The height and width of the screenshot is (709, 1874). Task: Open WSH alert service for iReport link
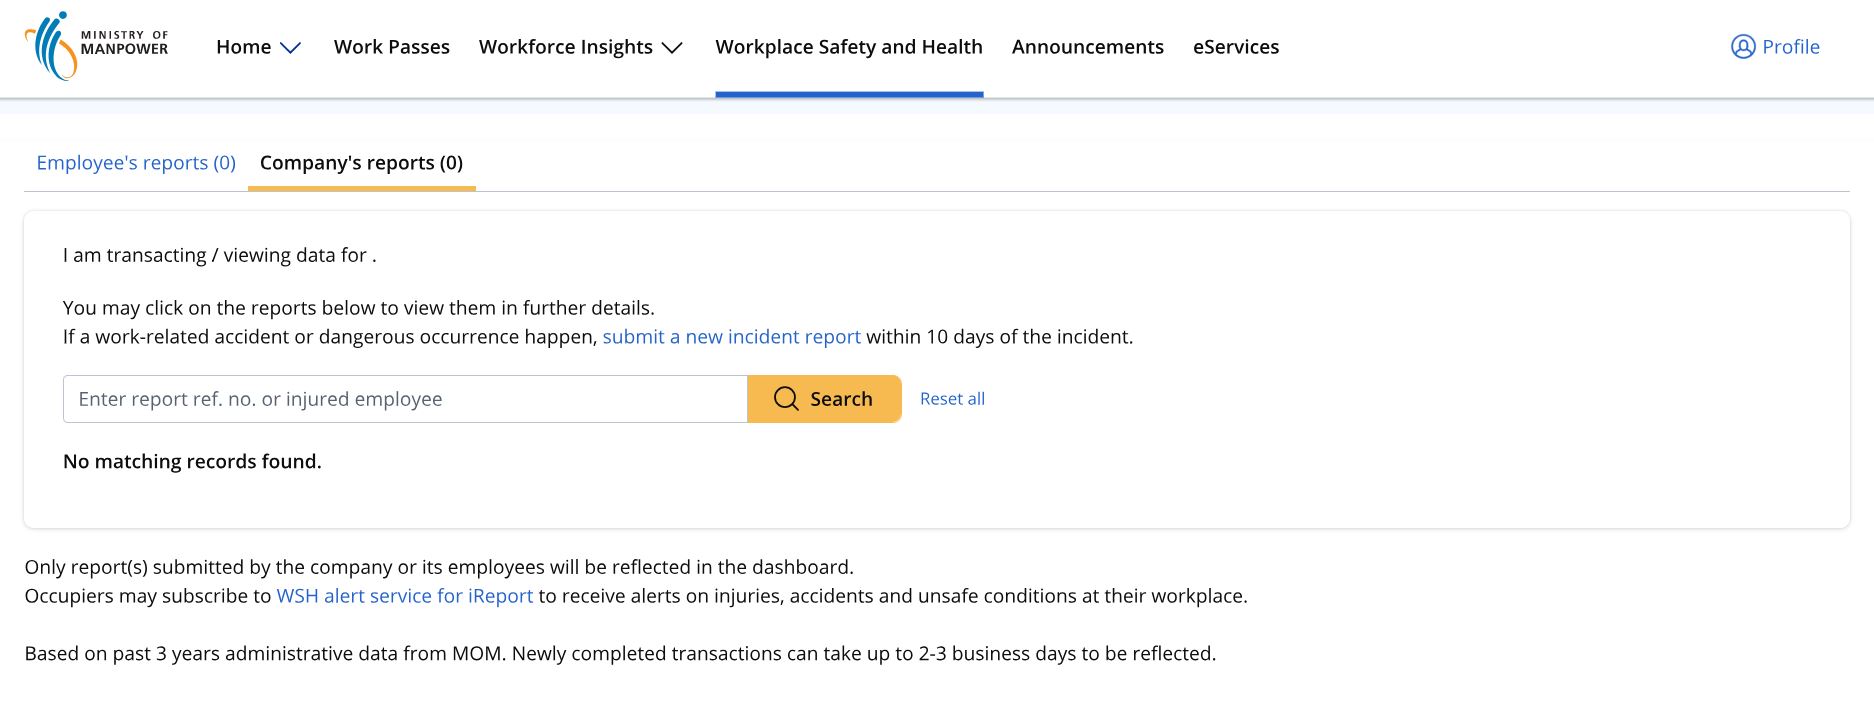point(404,596)
